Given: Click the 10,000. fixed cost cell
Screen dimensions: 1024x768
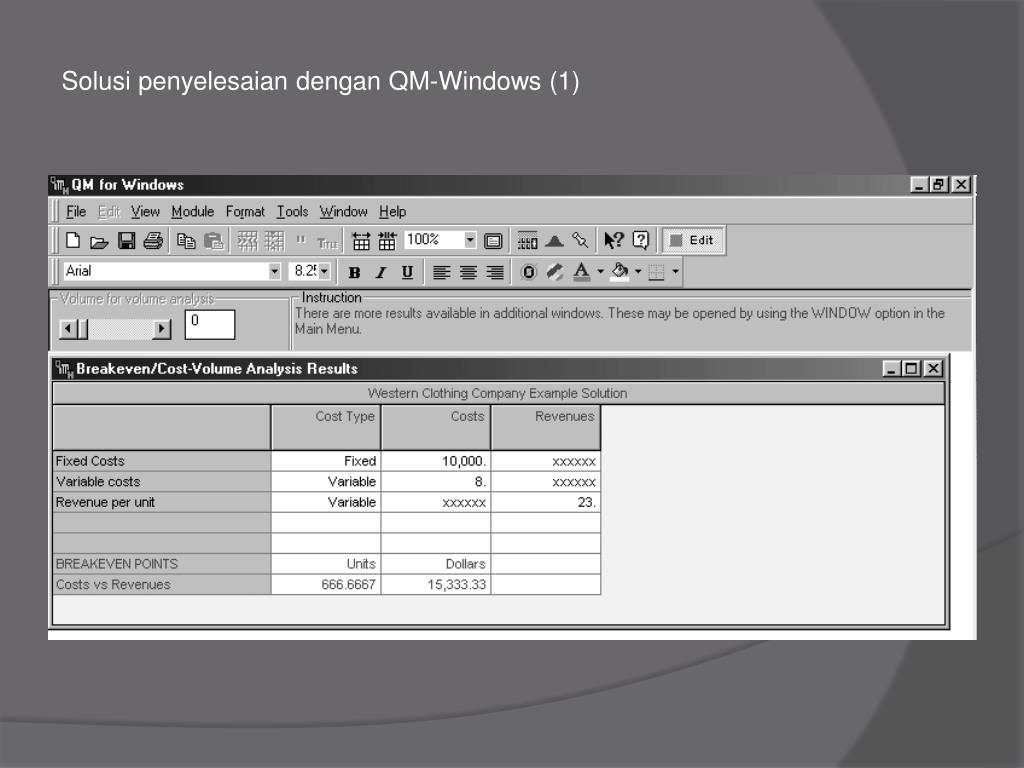Looking at the screenshot, I should [x=436, y=461].
